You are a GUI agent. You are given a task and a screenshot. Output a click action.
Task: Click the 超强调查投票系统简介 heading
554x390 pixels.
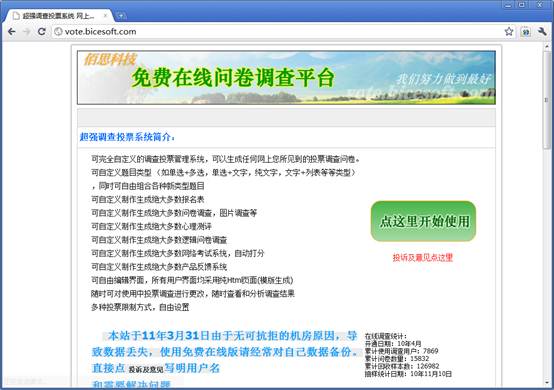pos(127,137)
